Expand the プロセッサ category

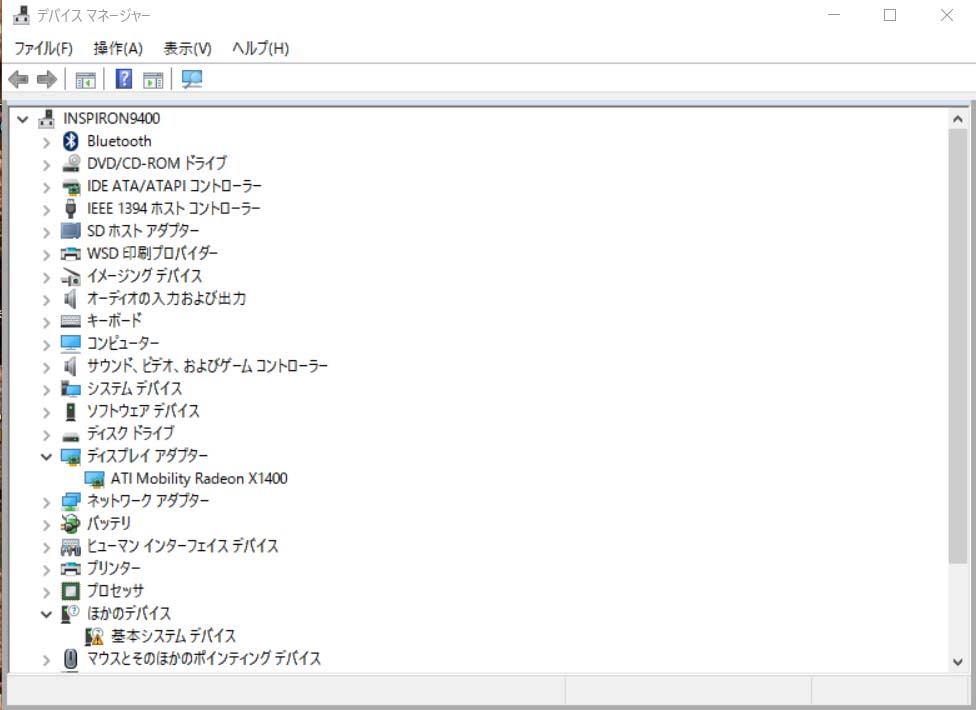point(47,592)
